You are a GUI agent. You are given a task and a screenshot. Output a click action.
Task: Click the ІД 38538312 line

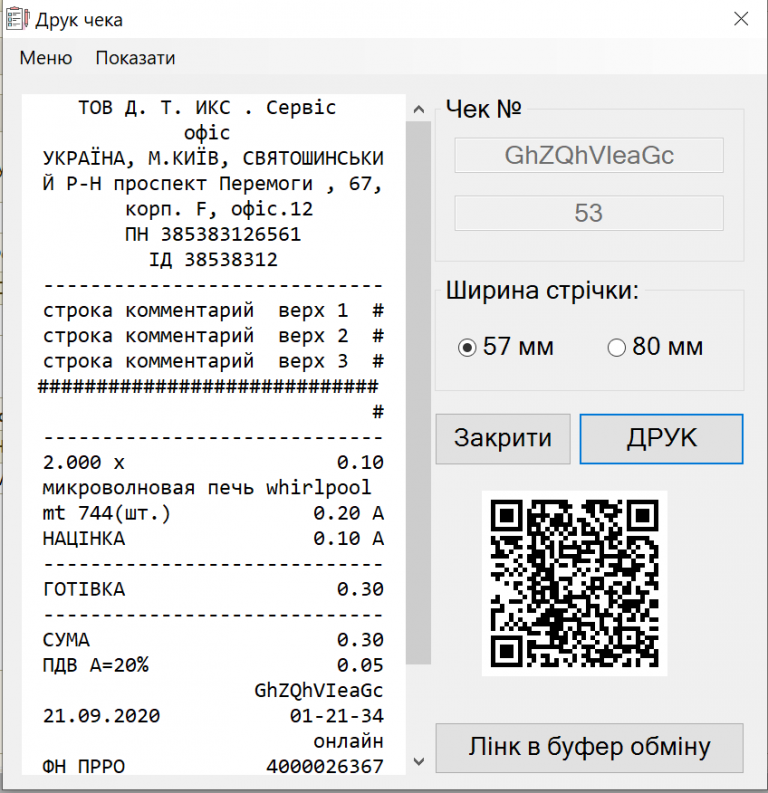coord(213,259)
